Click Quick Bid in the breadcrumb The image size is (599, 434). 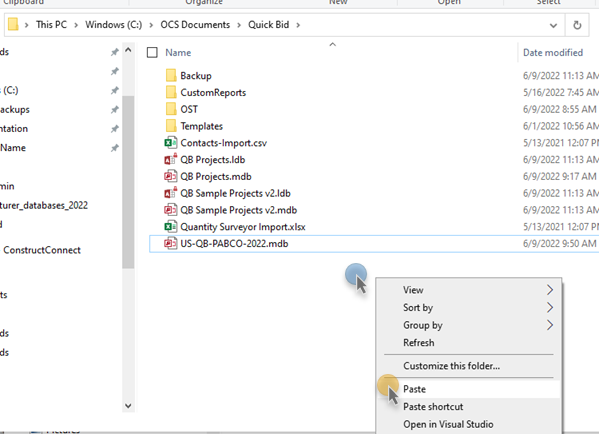click(x=269, y=25)
